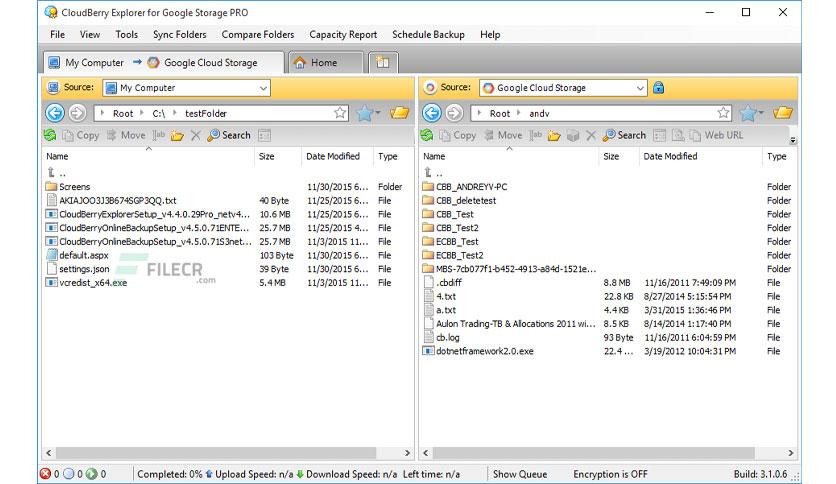The height and width of the screenshot is (484, 836).
Task: Click the delete X in the cloud pane toolbar
Action: 591,135
